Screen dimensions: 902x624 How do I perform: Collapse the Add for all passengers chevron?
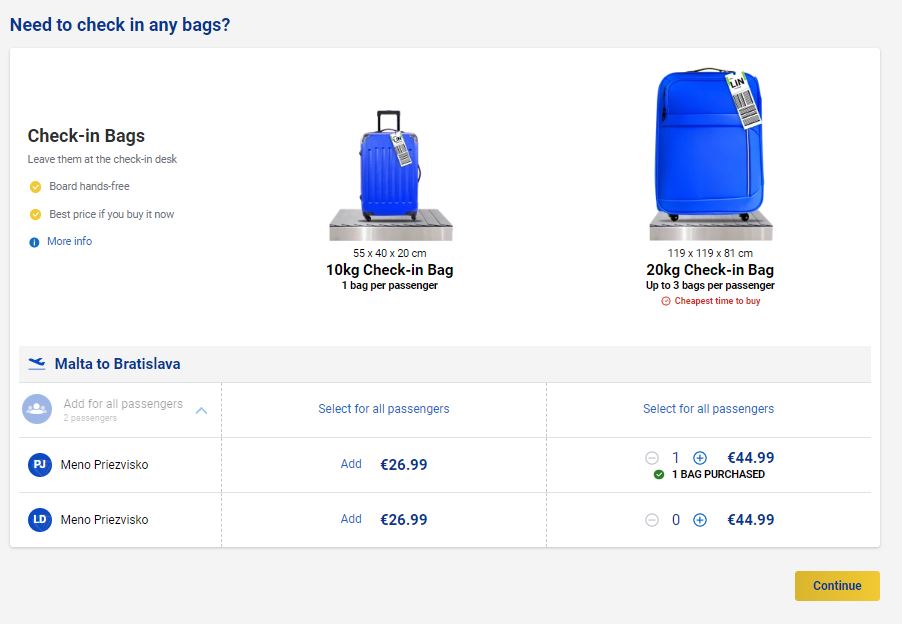pyautogui.click(x=201, y=410)
